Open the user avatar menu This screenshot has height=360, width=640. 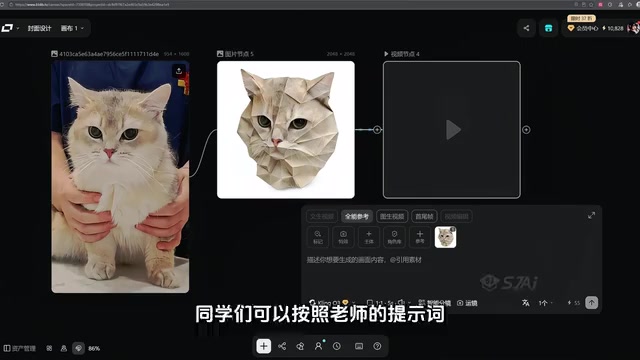pyautogui.click(x=634, y=28)
